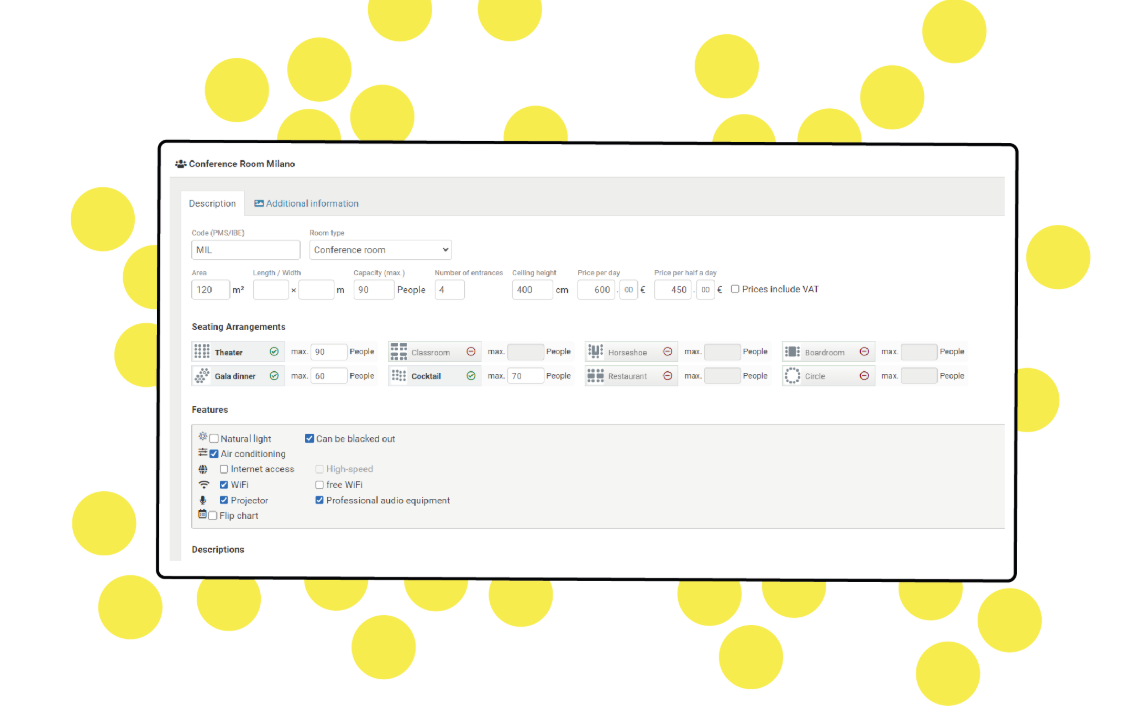Click the Theater seating layout icon

click(x=201, y=352)
